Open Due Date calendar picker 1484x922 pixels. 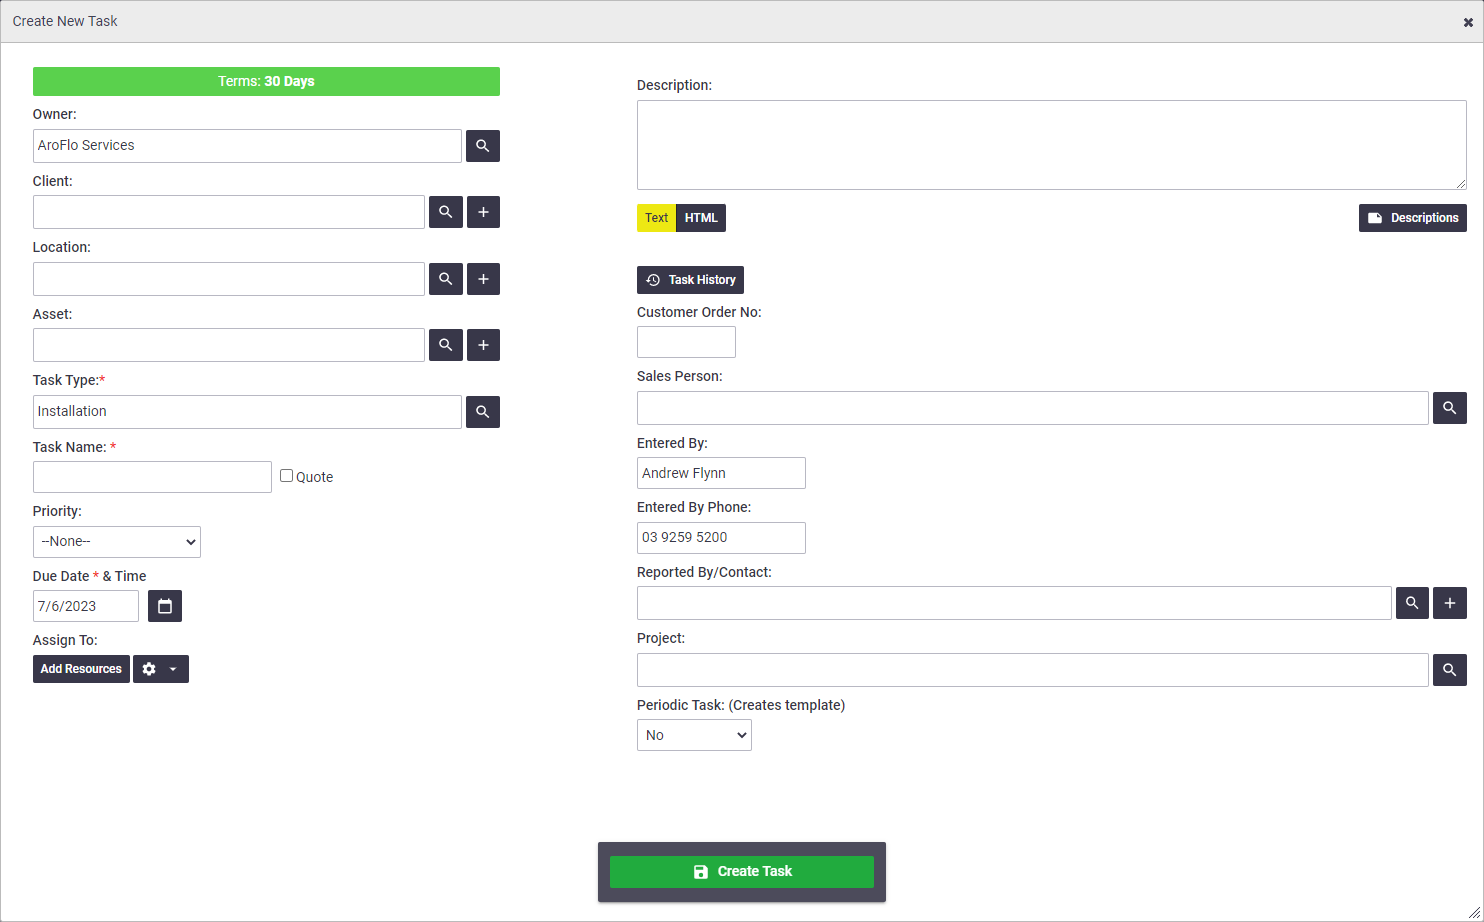pos(165,606)
